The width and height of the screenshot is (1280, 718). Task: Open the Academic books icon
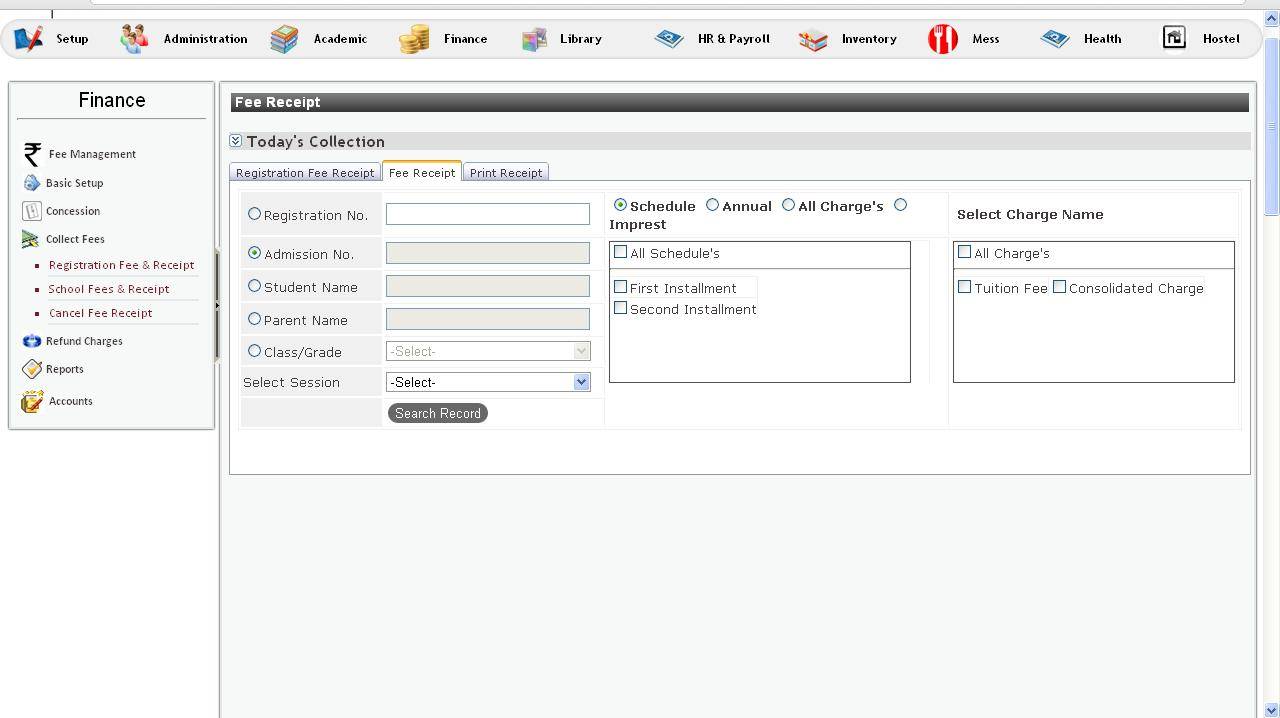pos(284,39)
